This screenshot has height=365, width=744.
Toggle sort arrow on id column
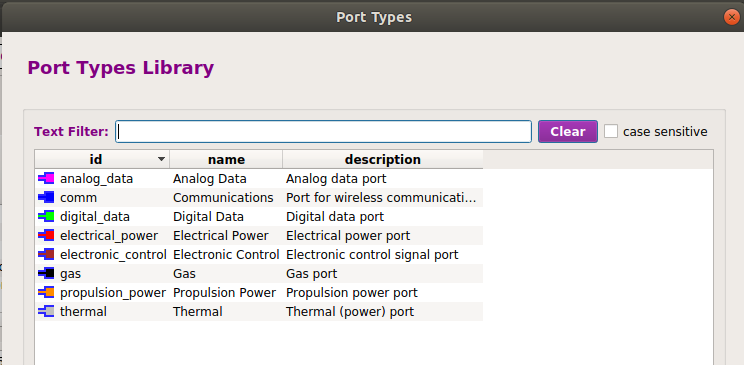click(162, 159)
